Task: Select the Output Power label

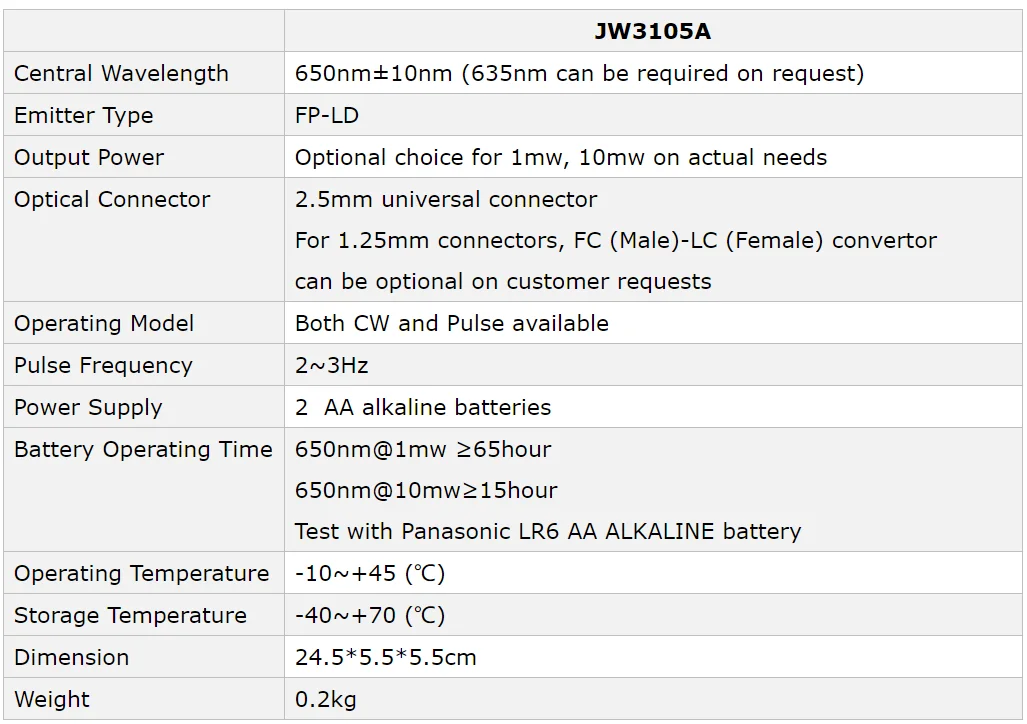Action: click(89, 157)
